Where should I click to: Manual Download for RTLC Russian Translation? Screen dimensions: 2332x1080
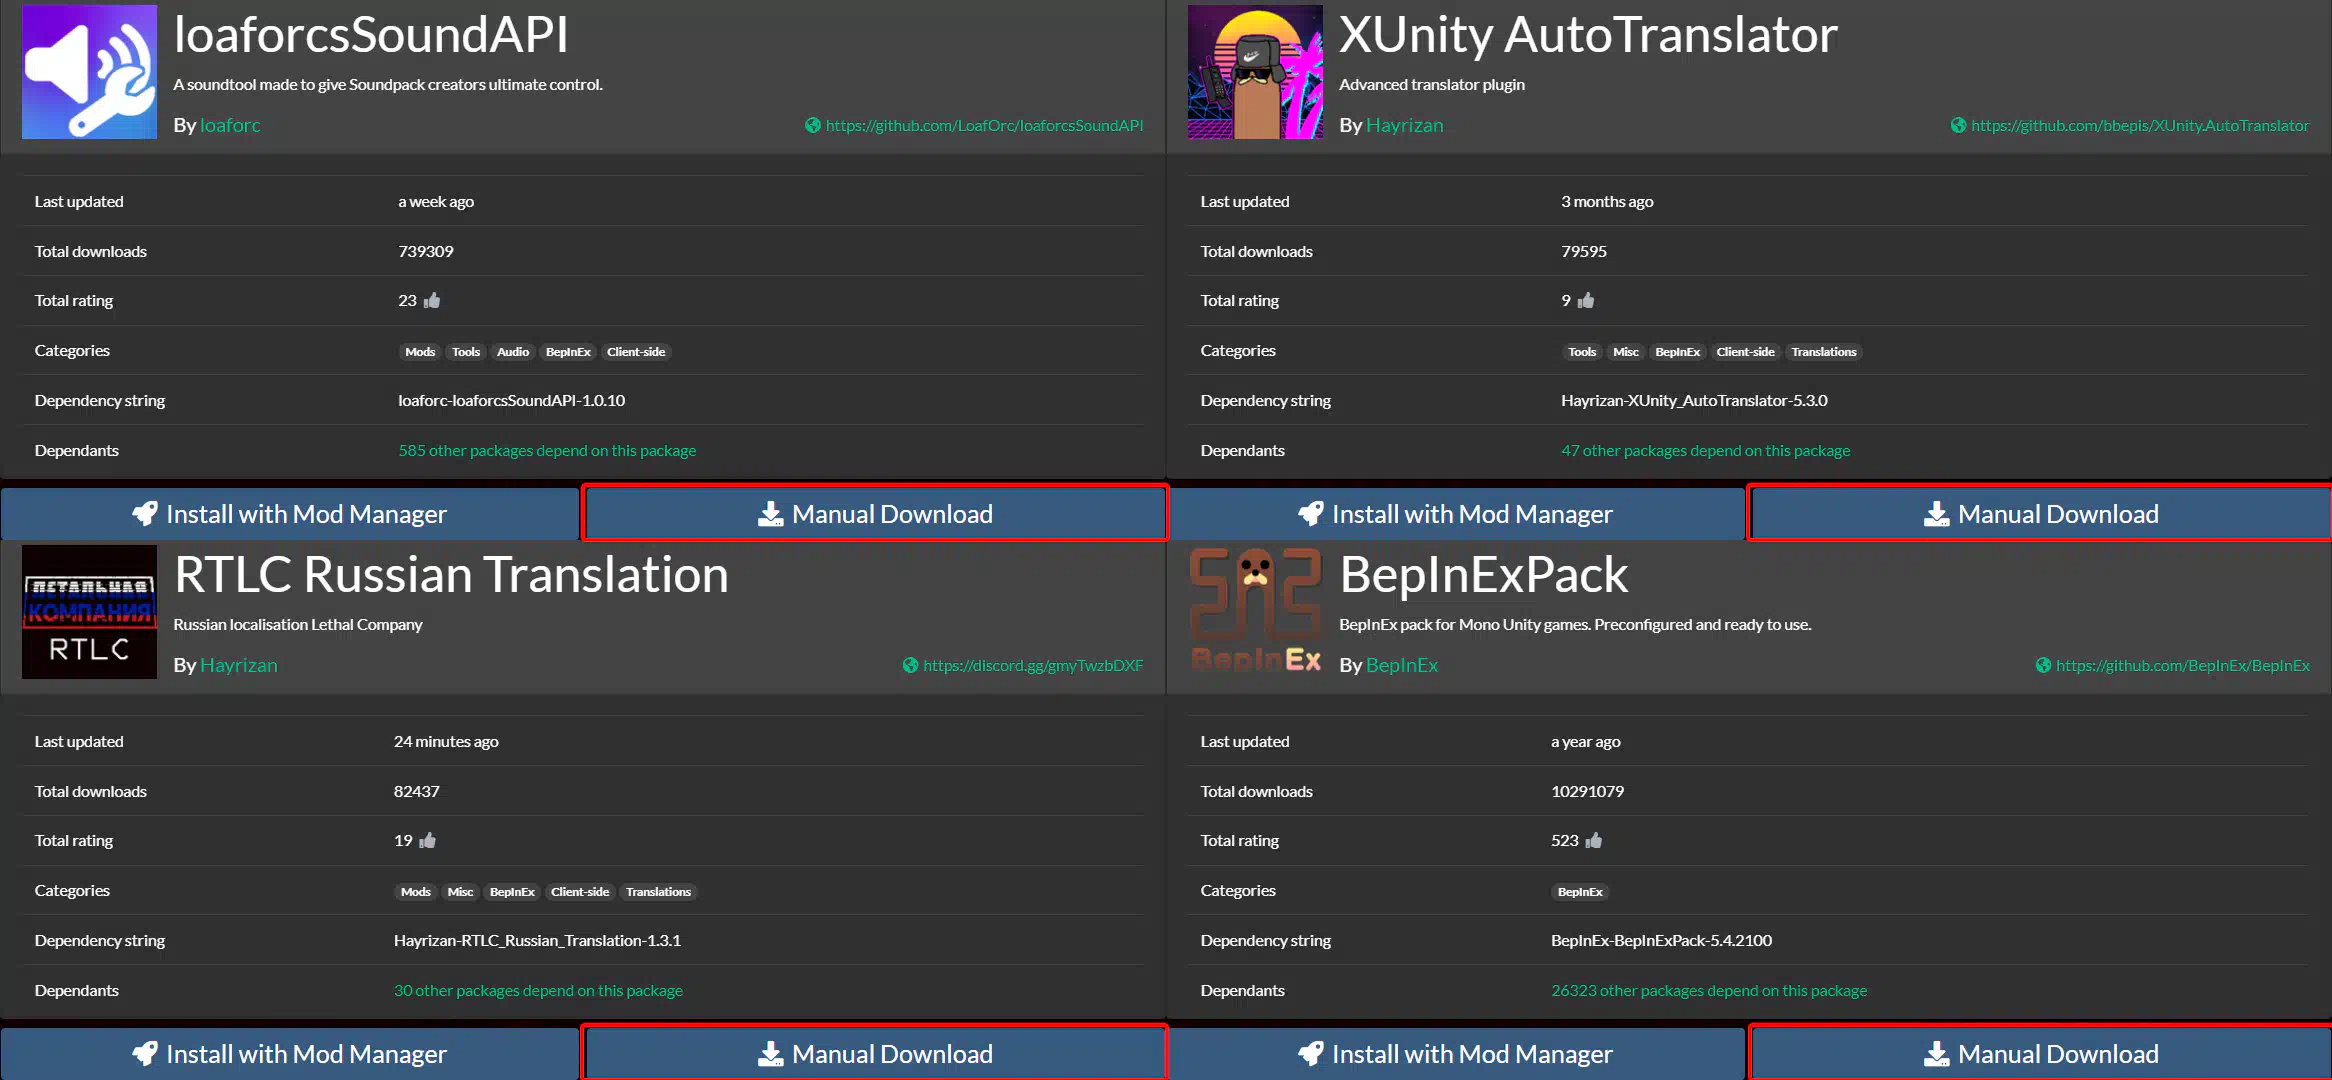tap(875, 1054)
